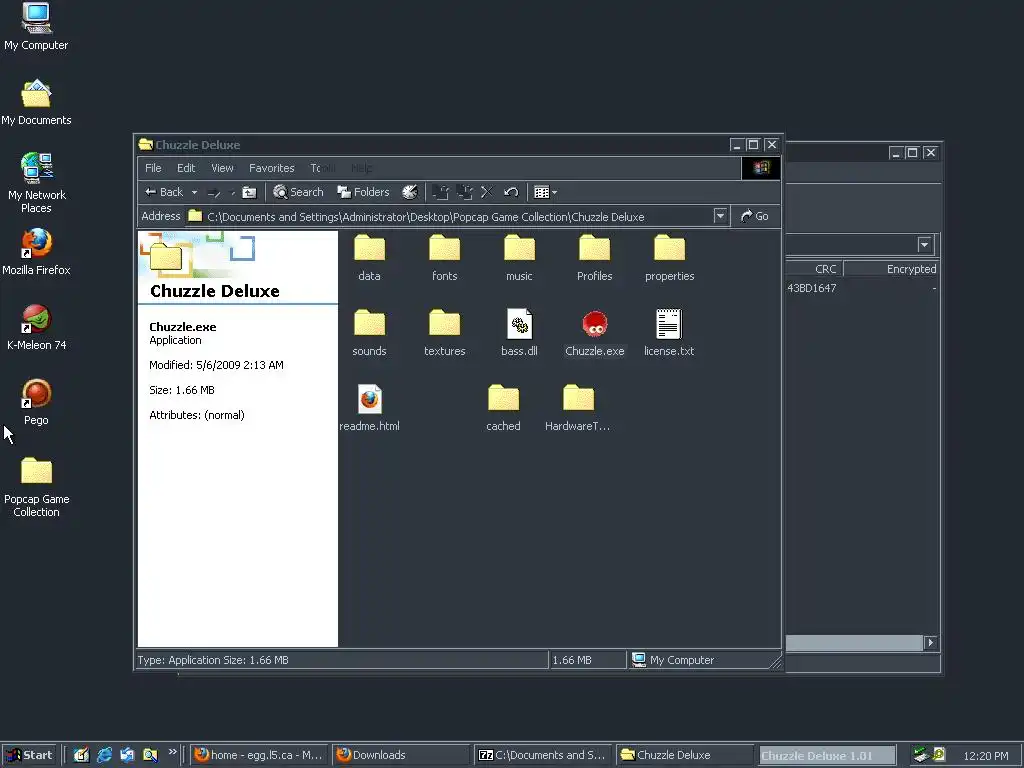Select the sounds folder
The height and width of the screenshot is (768, 1024).
[x=369, y=333]
